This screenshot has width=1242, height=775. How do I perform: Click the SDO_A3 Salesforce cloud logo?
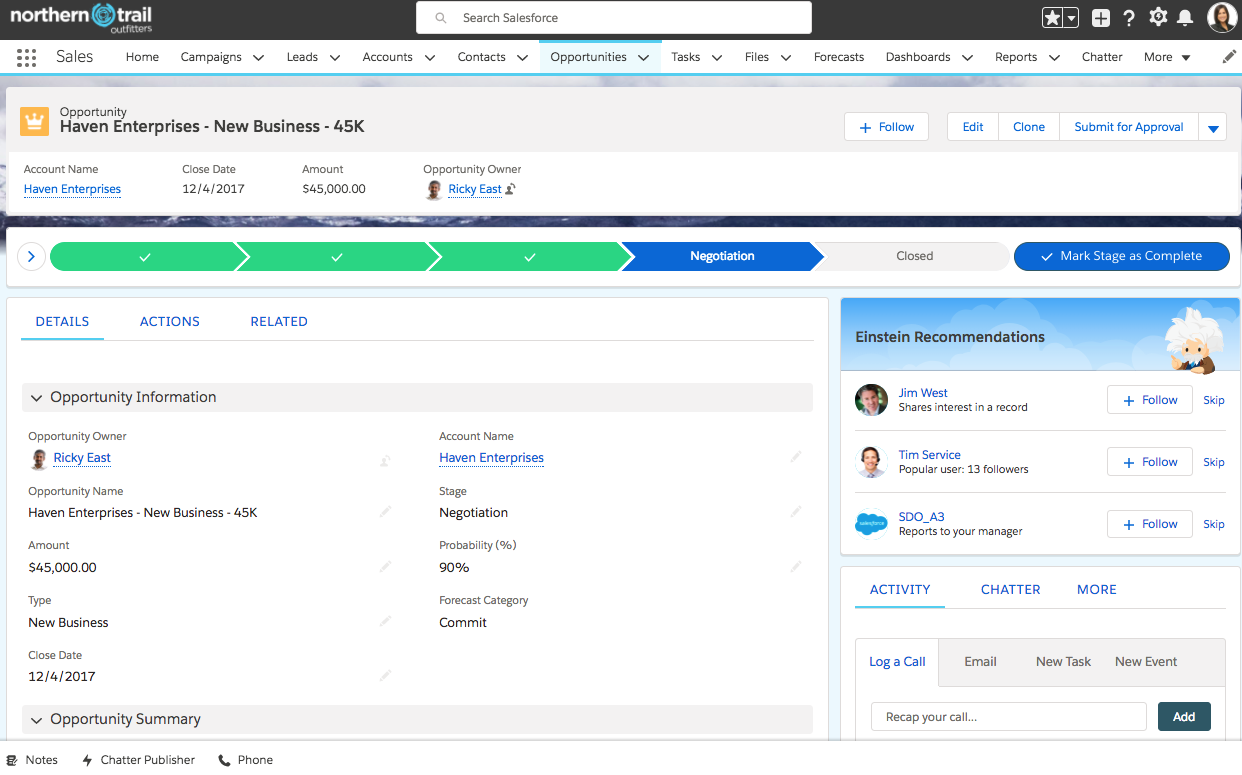tap(872, 524)
